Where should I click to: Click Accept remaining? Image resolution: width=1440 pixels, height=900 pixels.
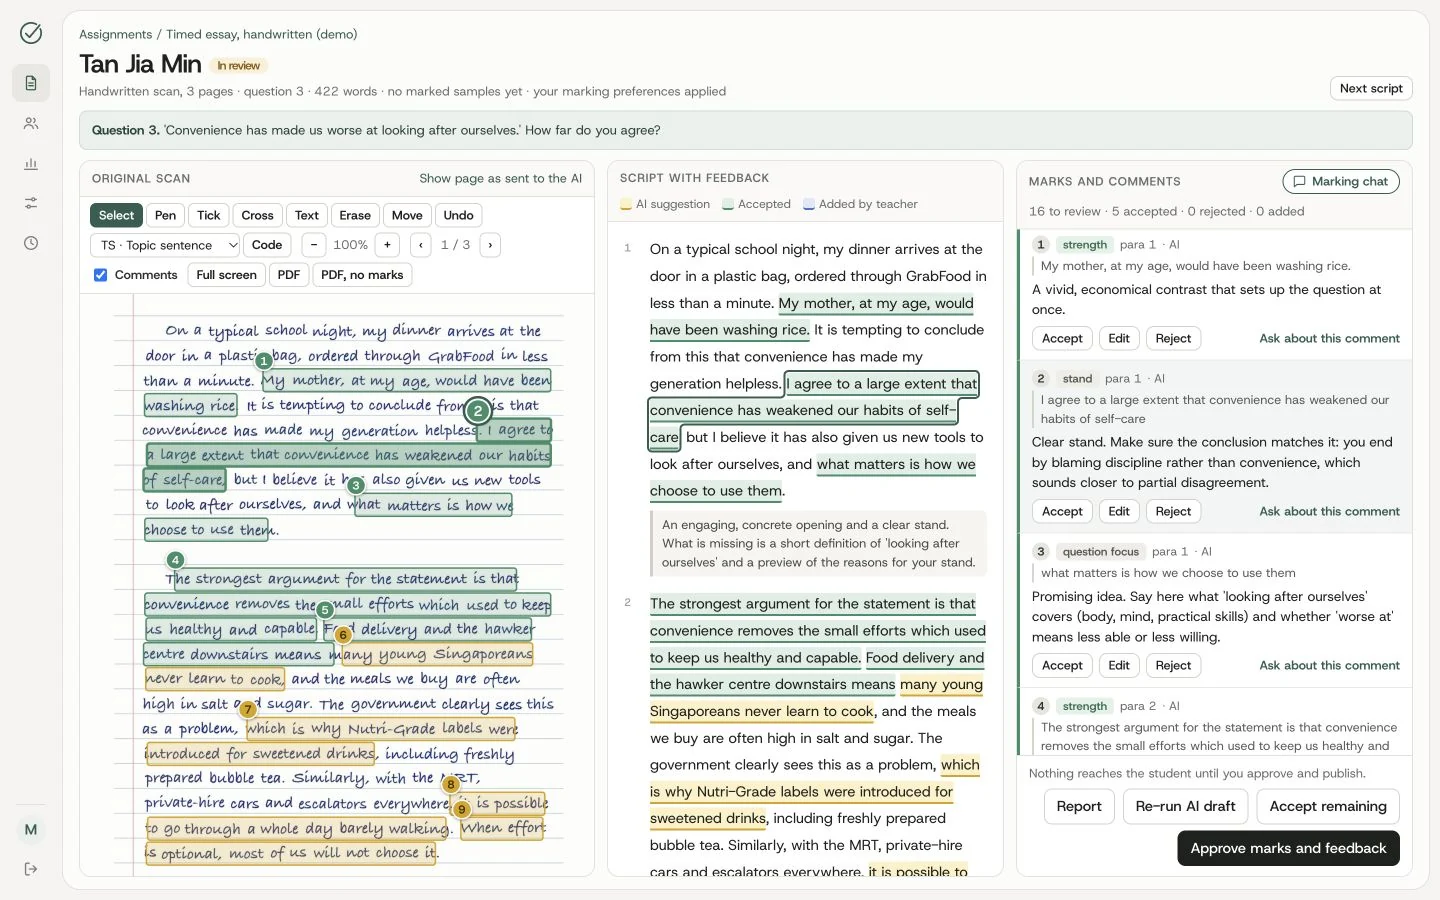1328,806
